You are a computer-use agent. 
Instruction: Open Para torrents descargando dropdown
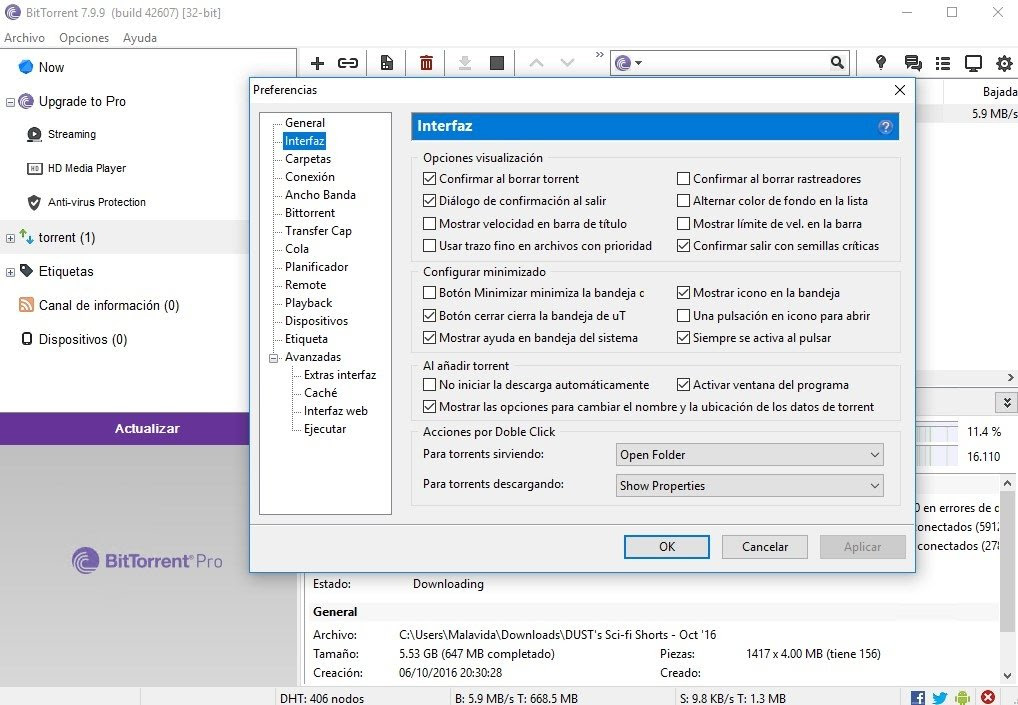click(x=749, y=486)
